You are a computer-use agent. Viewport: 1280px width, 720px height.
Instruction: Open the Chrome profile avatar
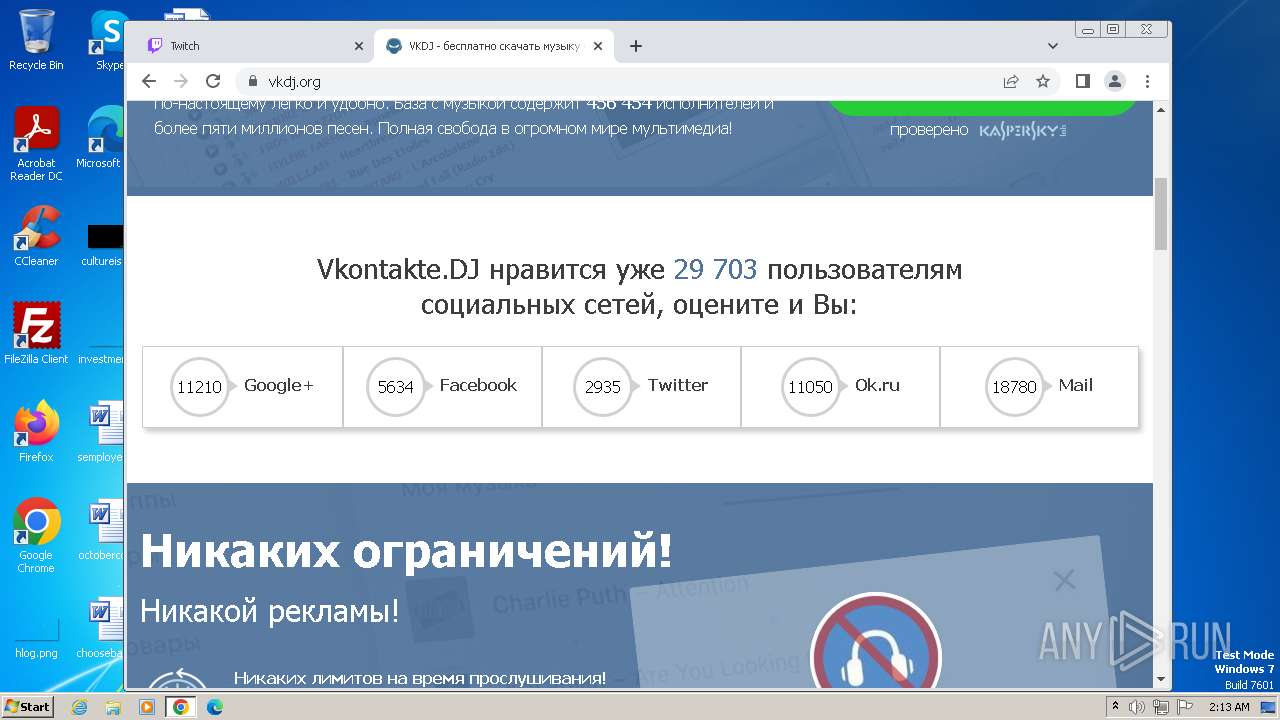click(1115, 81)
